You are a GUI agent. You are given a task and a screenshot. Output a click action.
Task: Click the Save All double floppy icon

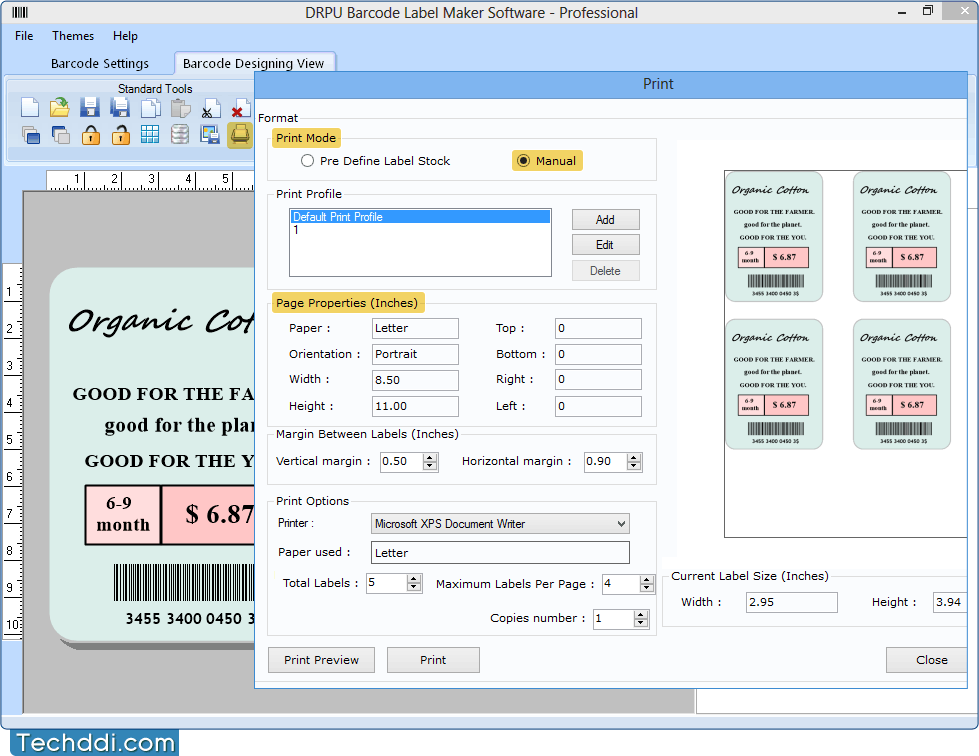coord(120,107)
